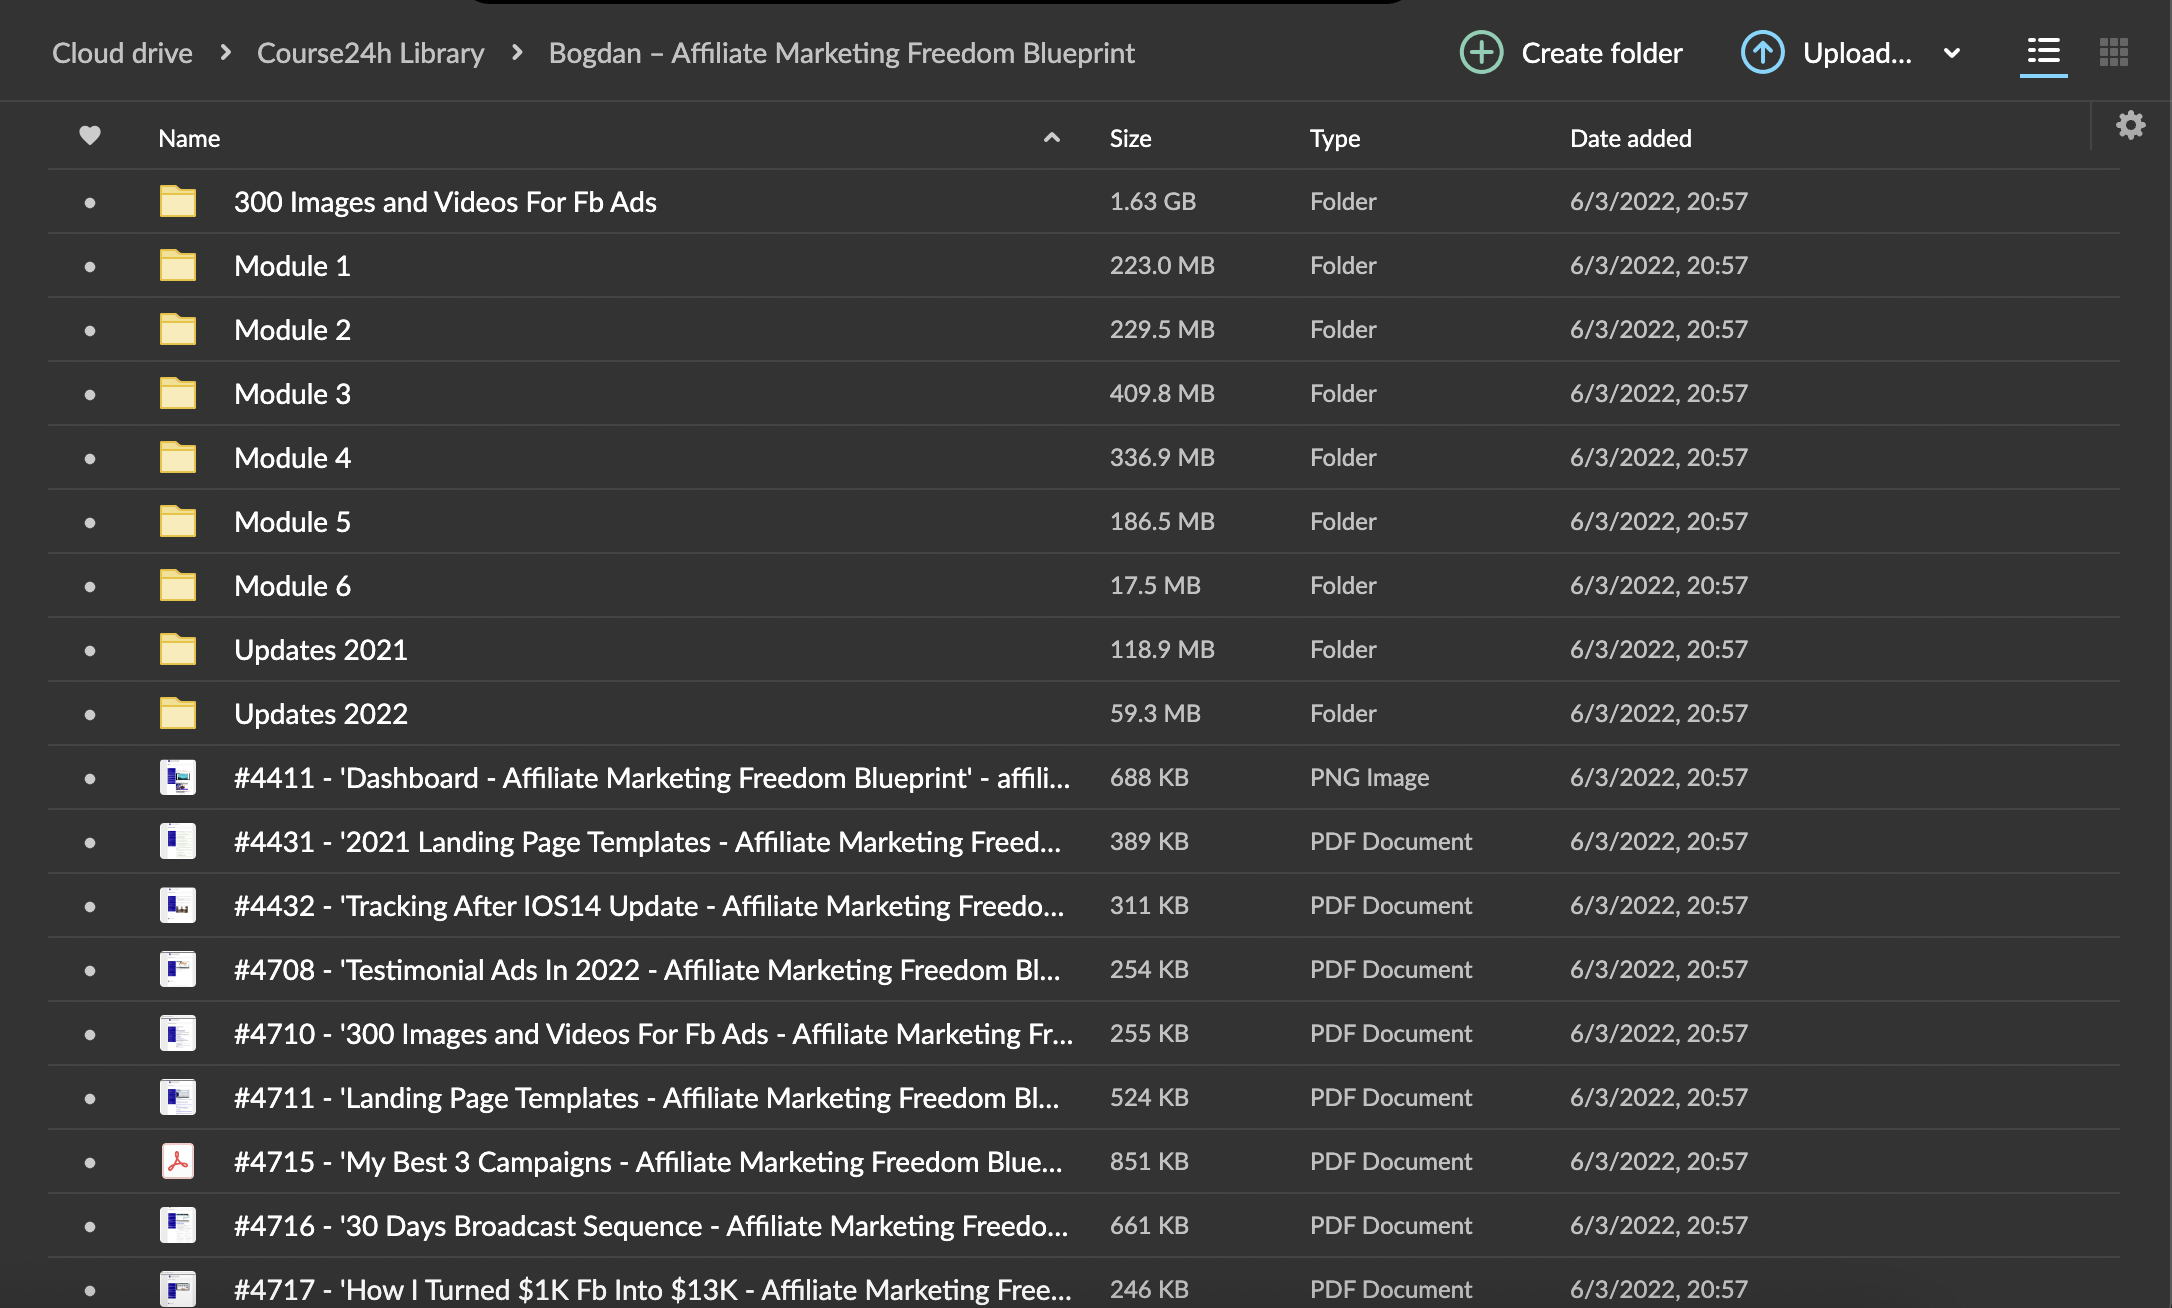Viewport: 2172px width, 1308px height.
Task: Open column settings gear
Action: pyautogui.click(x=2130, y=125)
